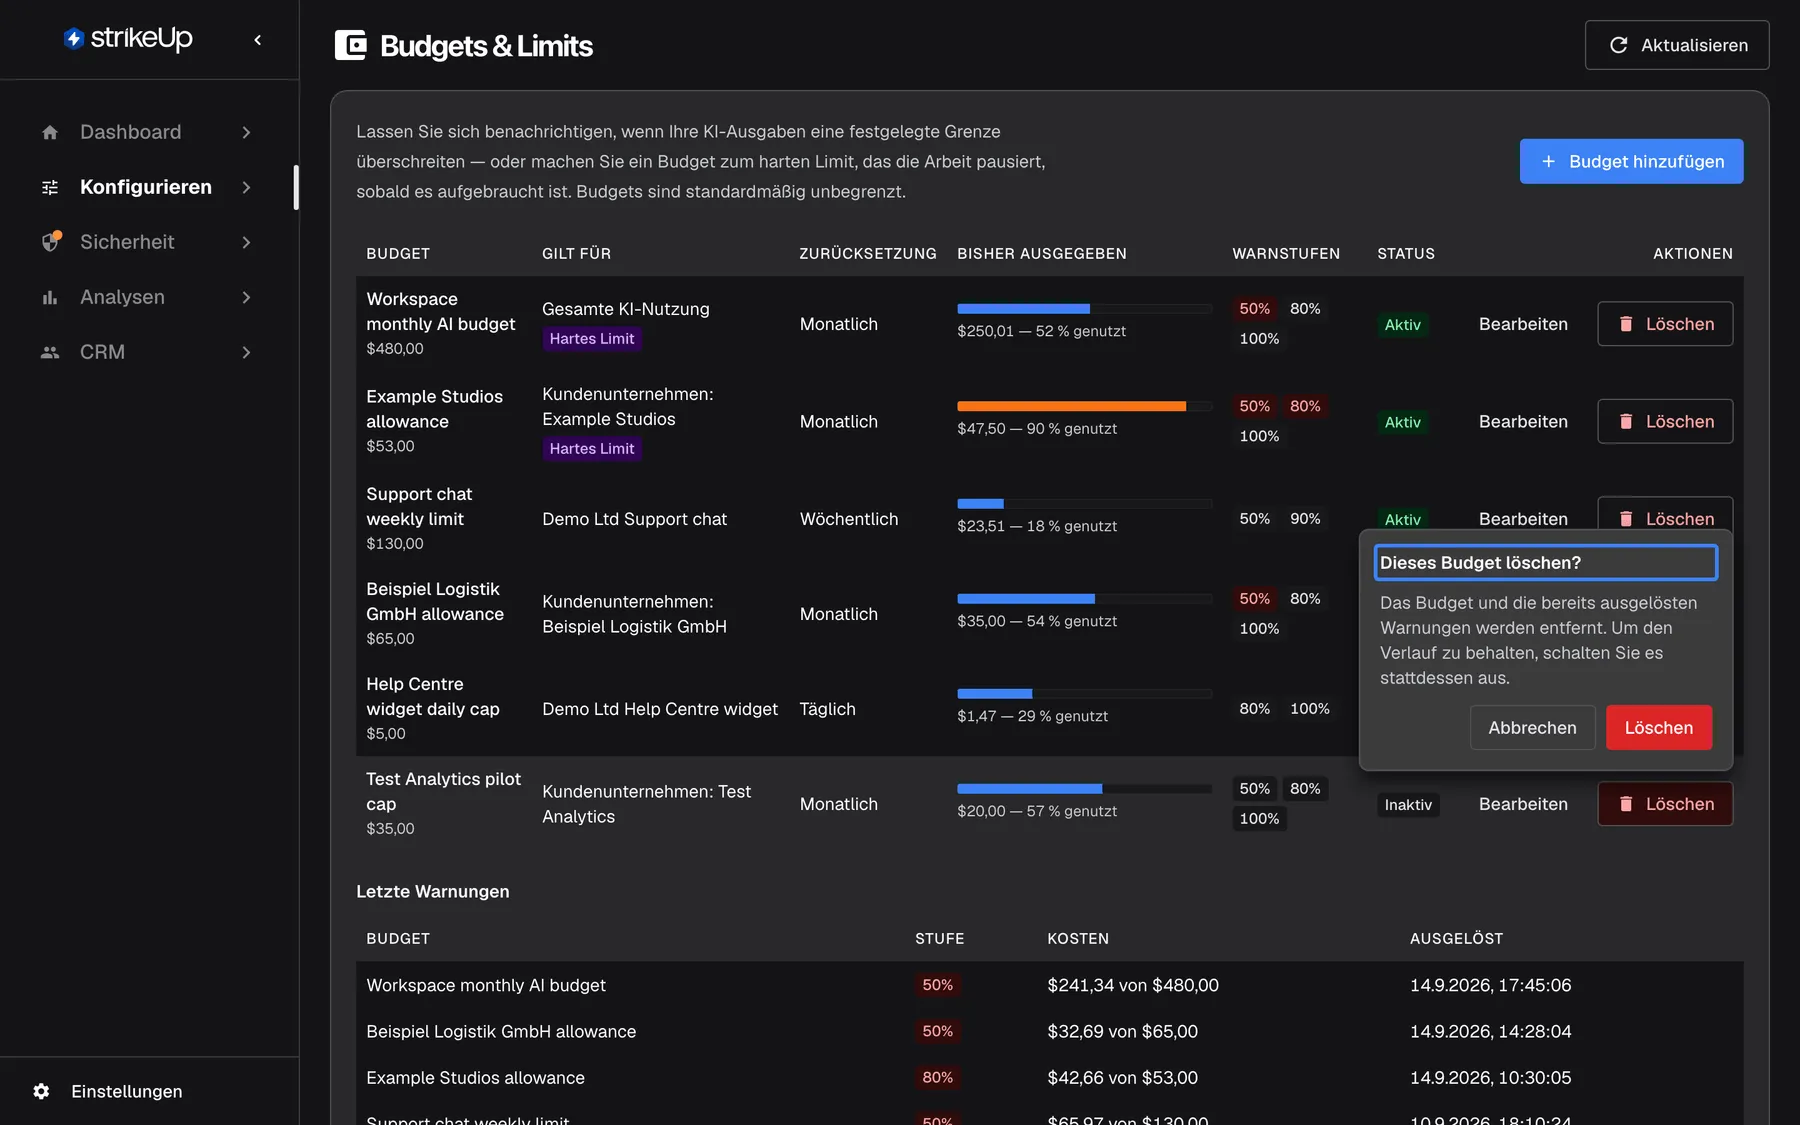Cancel deletion with Abbrechen

point(1532,727)
